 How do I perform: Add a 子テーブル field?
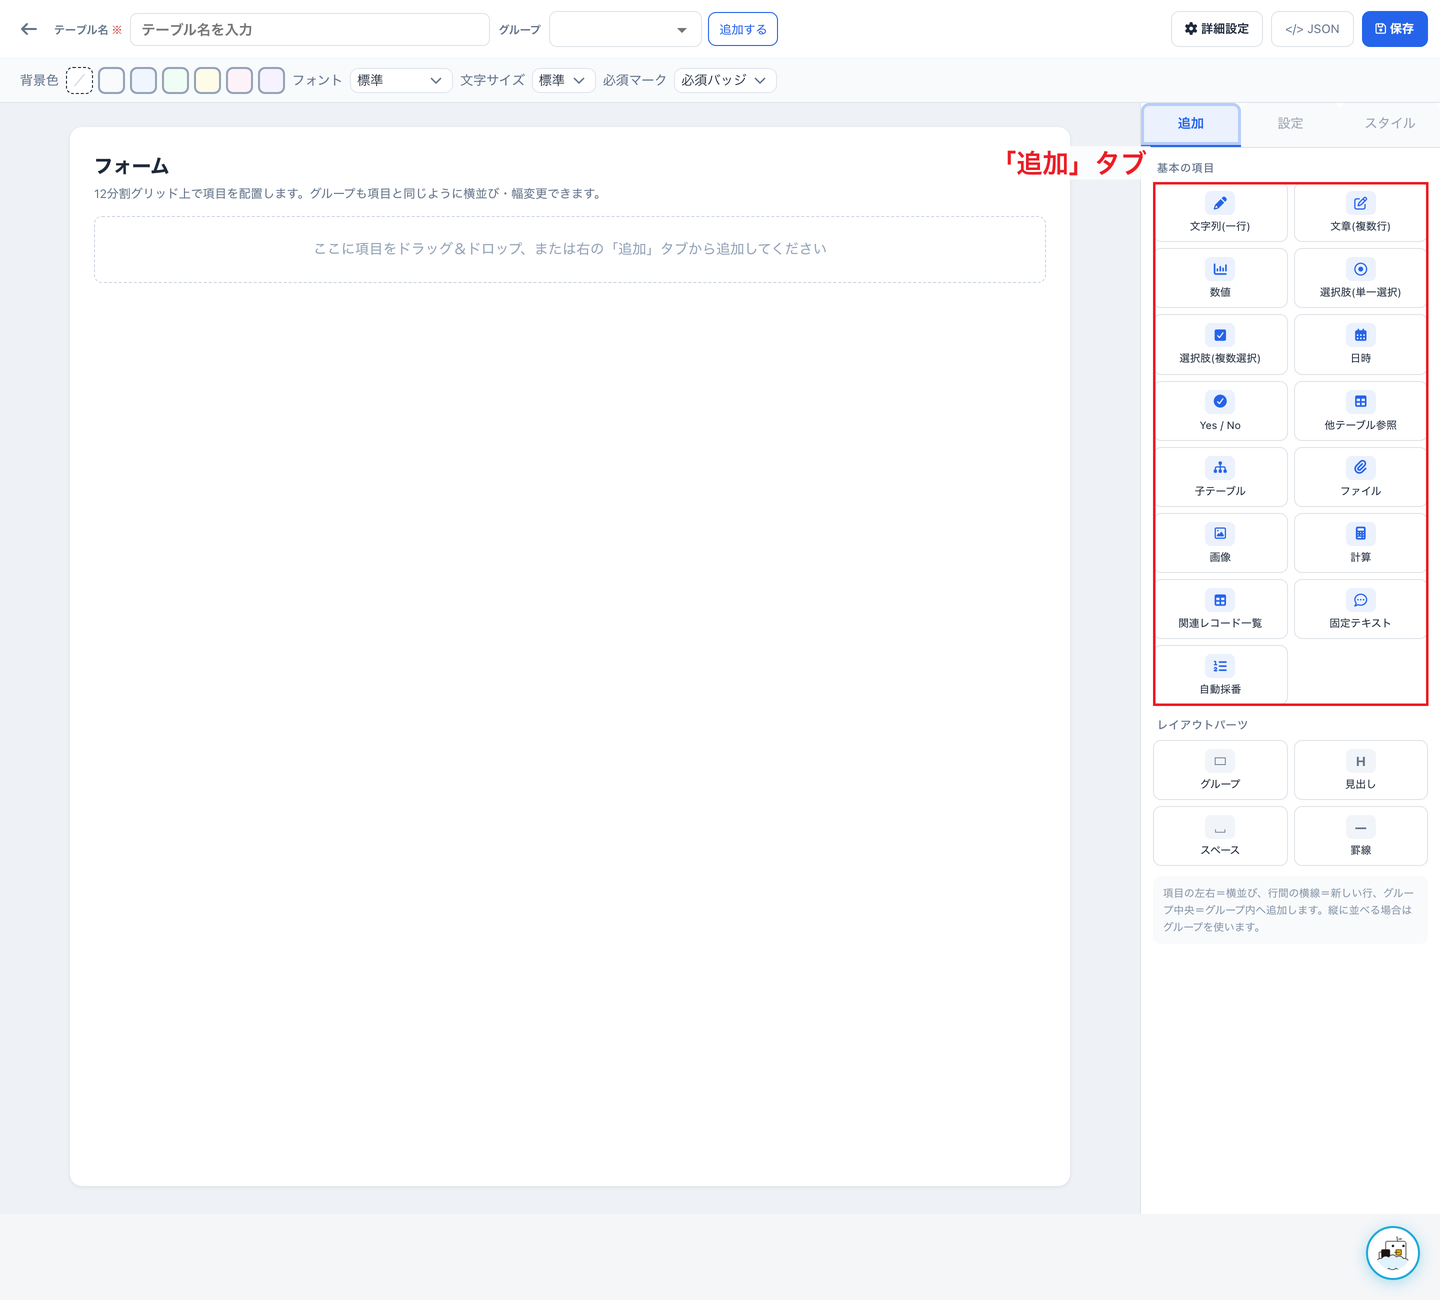coord(1220,477)
